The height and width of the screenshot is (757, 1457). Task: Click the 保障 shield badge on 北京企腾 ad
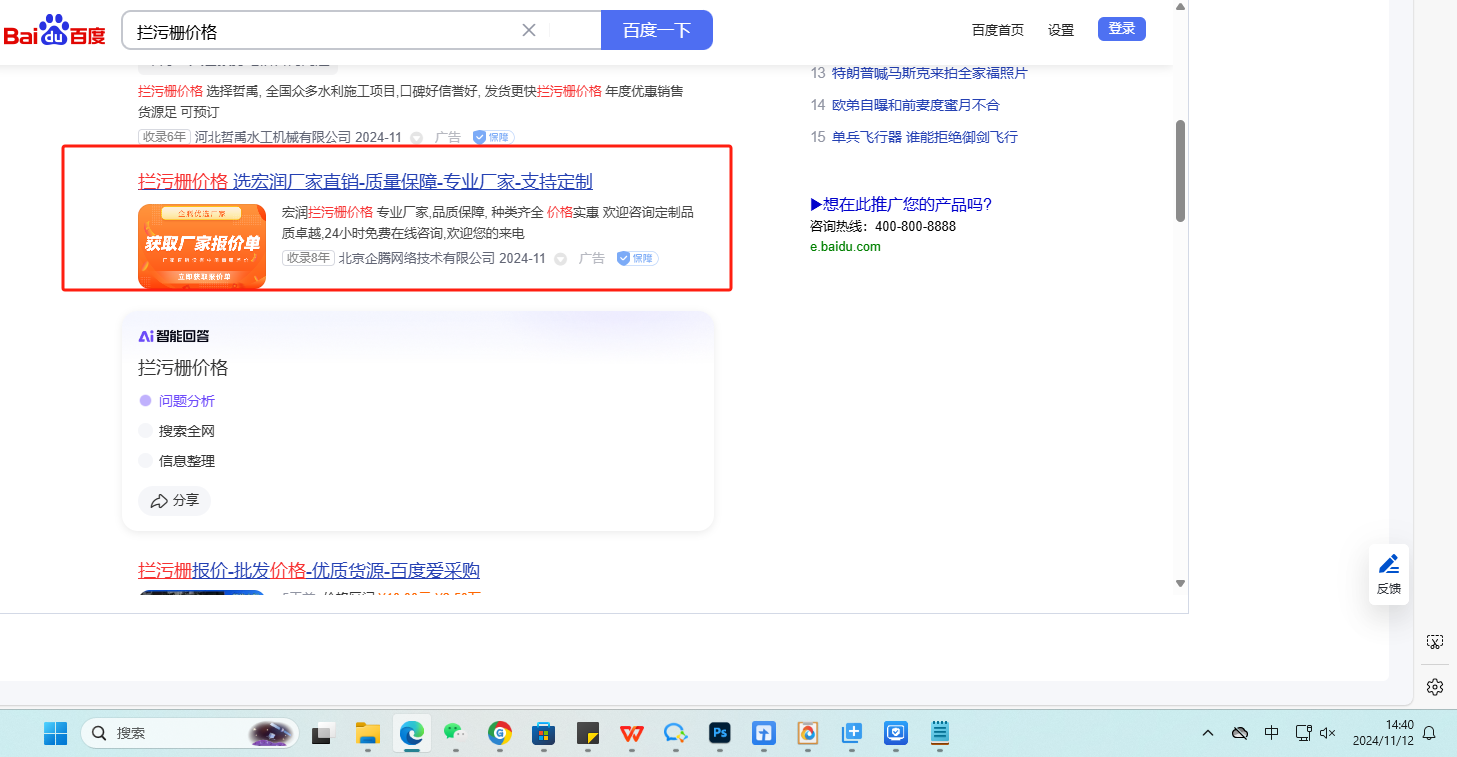click(636, 258)
